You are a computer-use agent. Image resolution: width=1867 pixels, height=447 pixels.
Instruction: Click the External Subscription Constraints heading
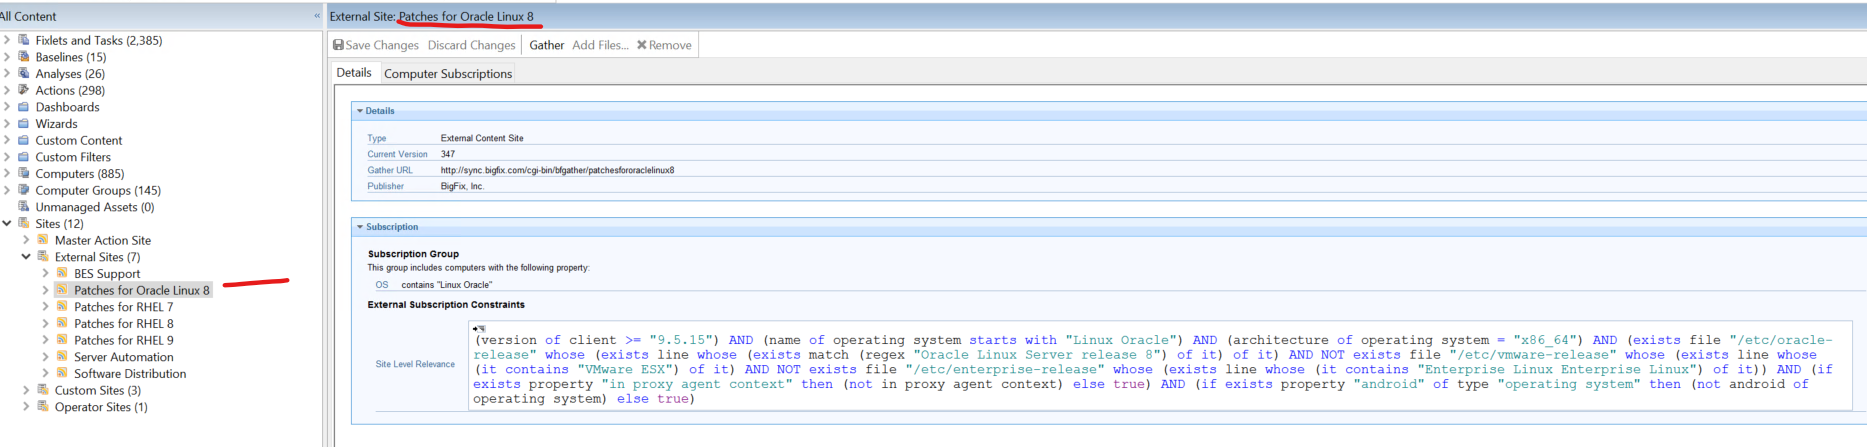(x=446, y=304)
